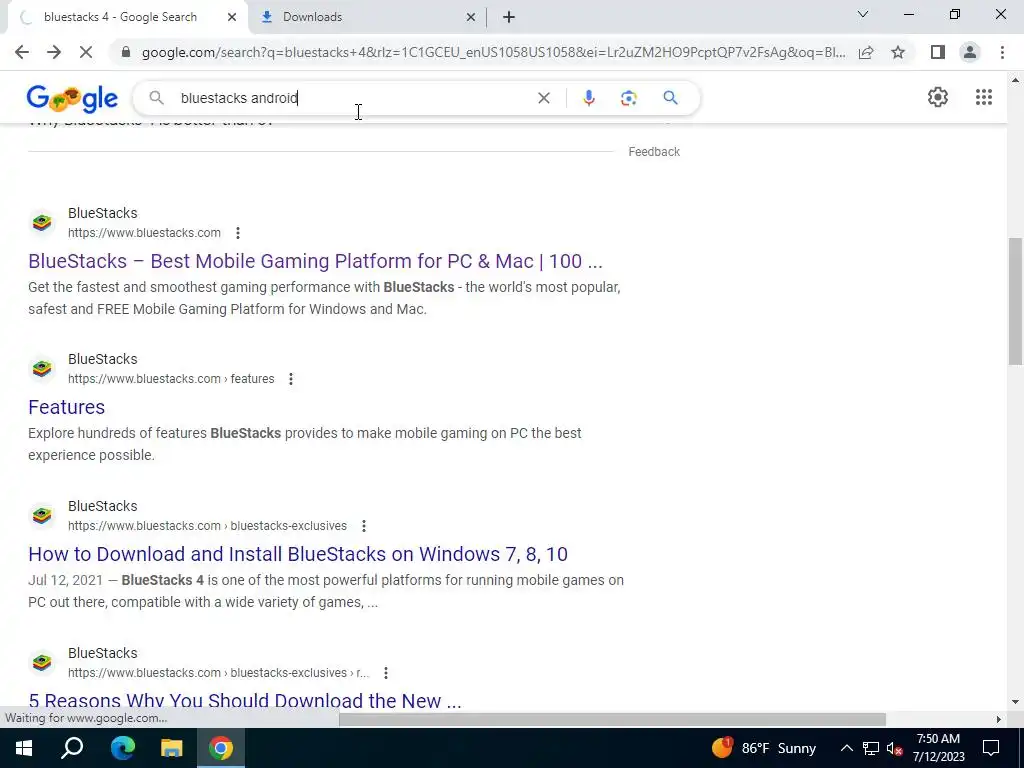Open a new browser tab

pos(509,17)
